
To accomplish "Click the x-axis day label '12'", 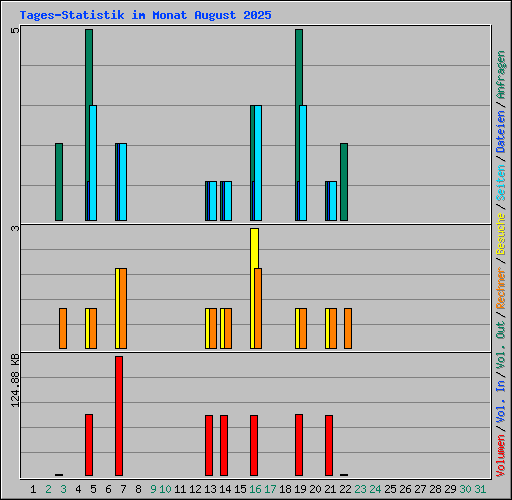I will (x=195, y=489).
